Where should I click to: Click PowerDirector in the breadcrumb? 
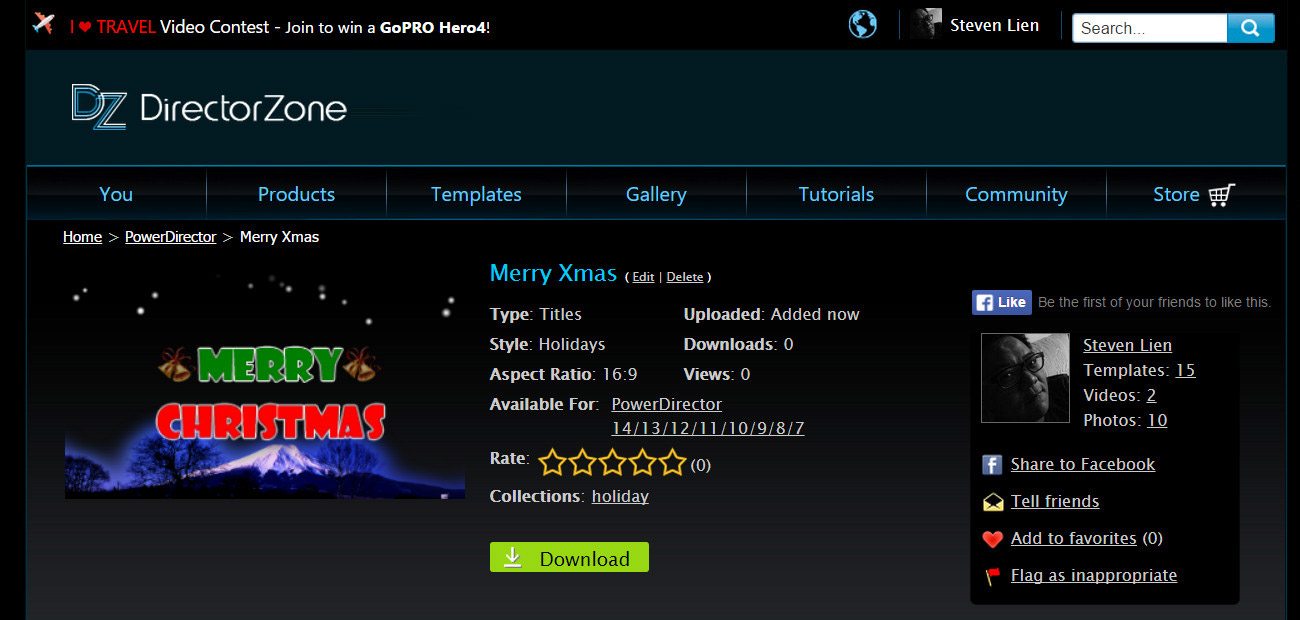[170, 237]
